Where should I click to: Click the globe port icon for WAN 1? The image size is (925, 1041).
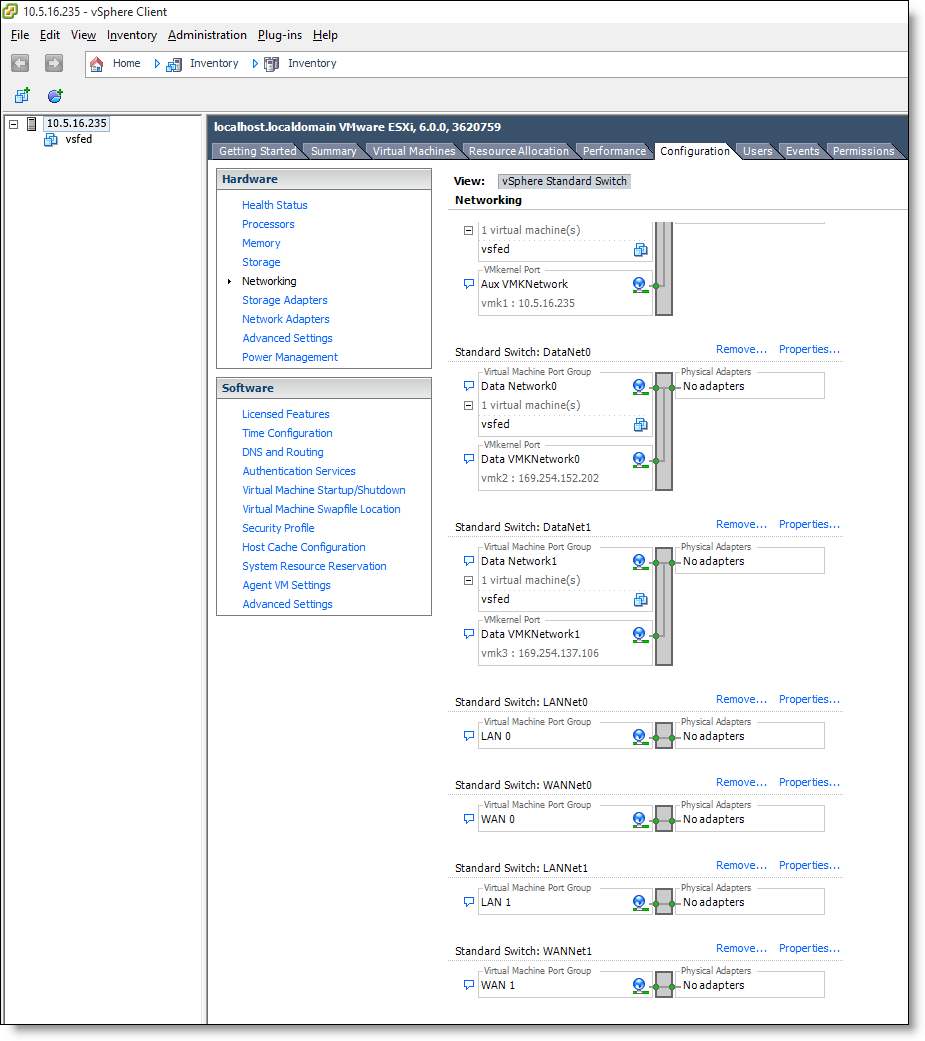[x=639, y=985]
